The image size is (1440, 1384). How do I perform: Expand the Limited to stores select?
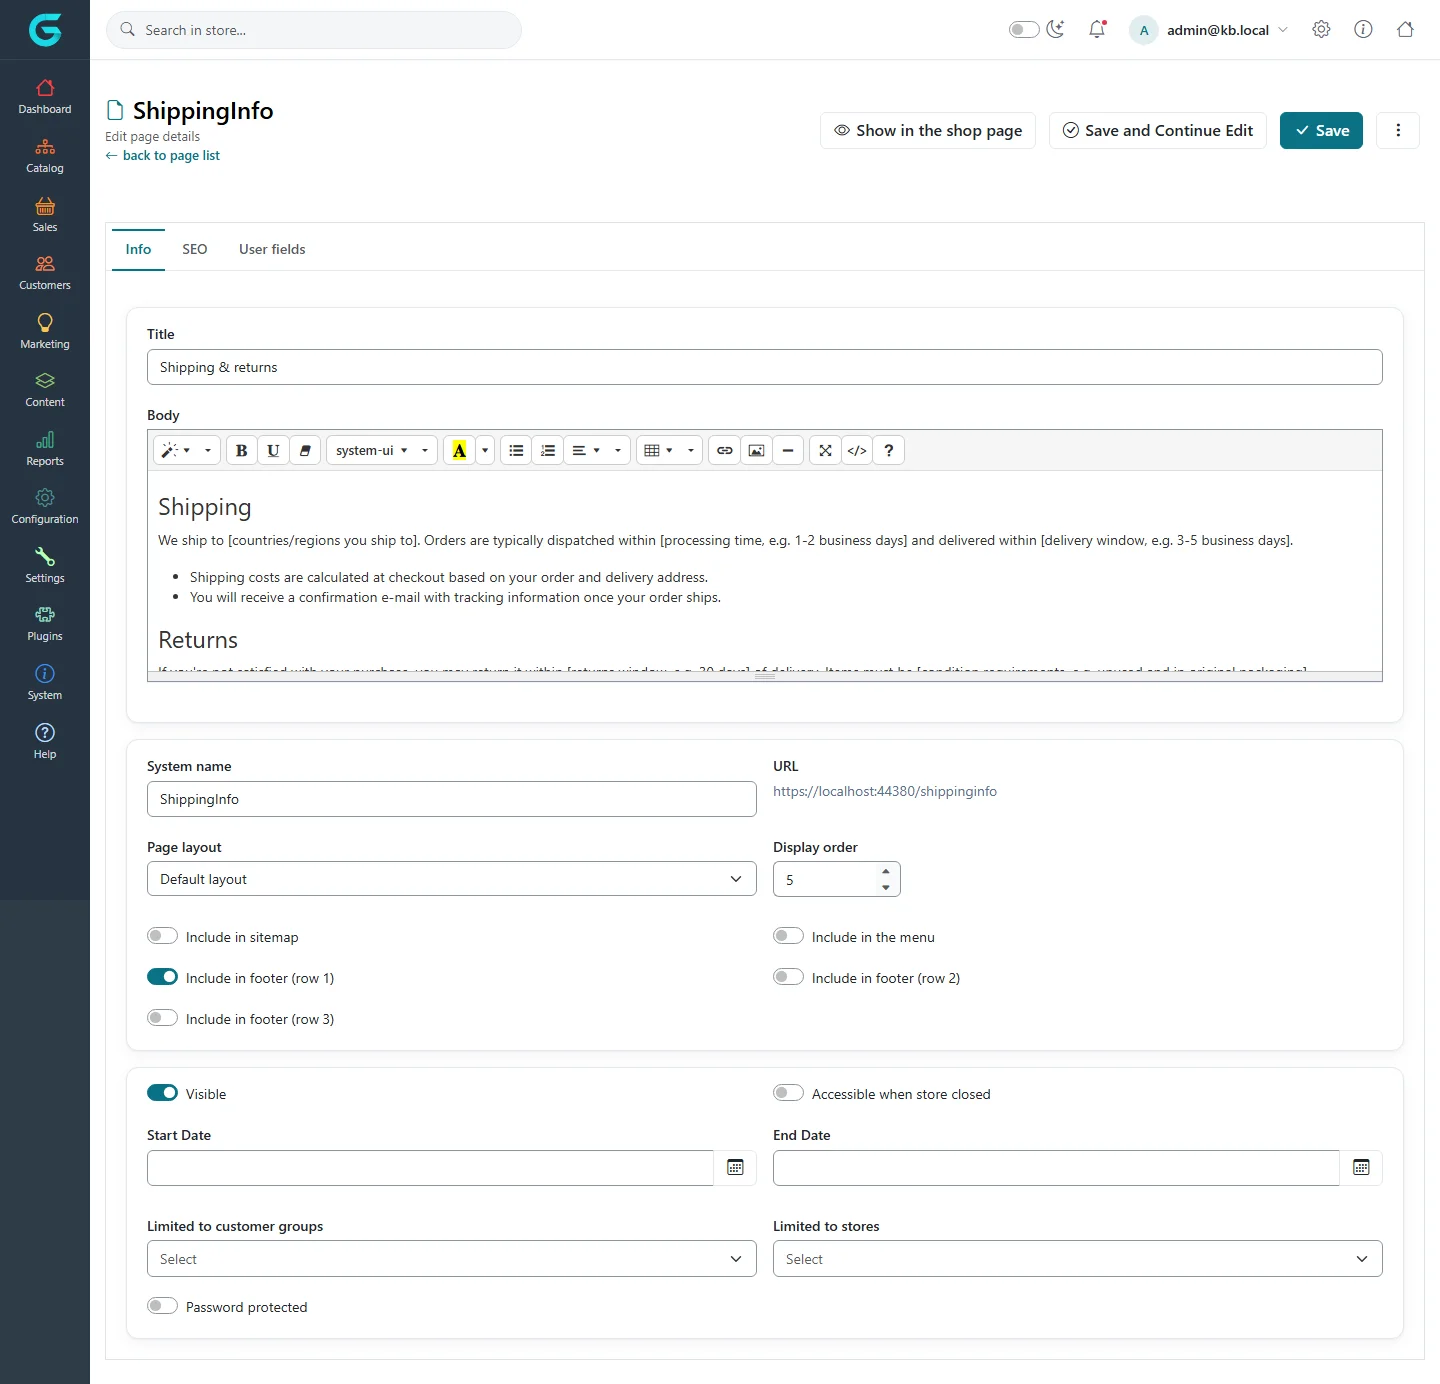tap(1078, 1259)
